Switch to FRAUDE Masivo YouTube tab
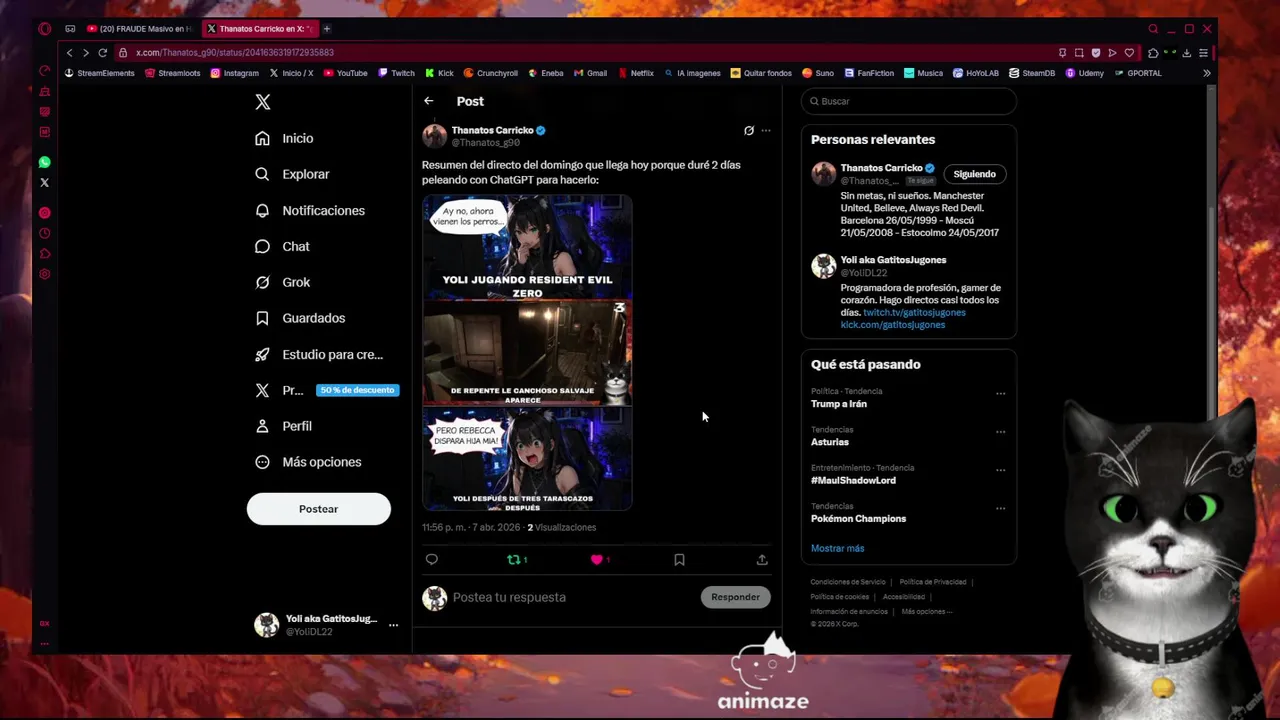Image resolution: width=1280 pixels, height=720 pixels. [139, 29]
